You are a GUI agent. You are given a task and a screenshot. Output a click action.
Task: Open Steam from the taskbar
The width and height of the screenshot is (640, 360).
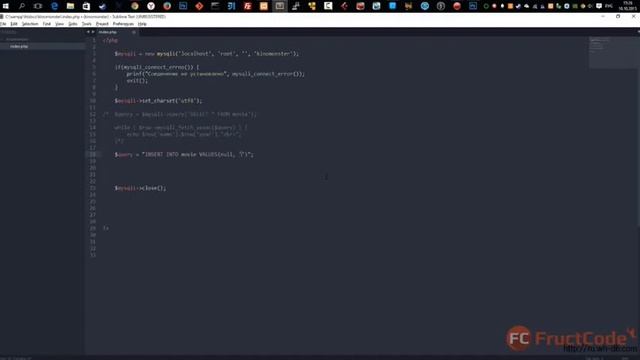pos(102,6)
